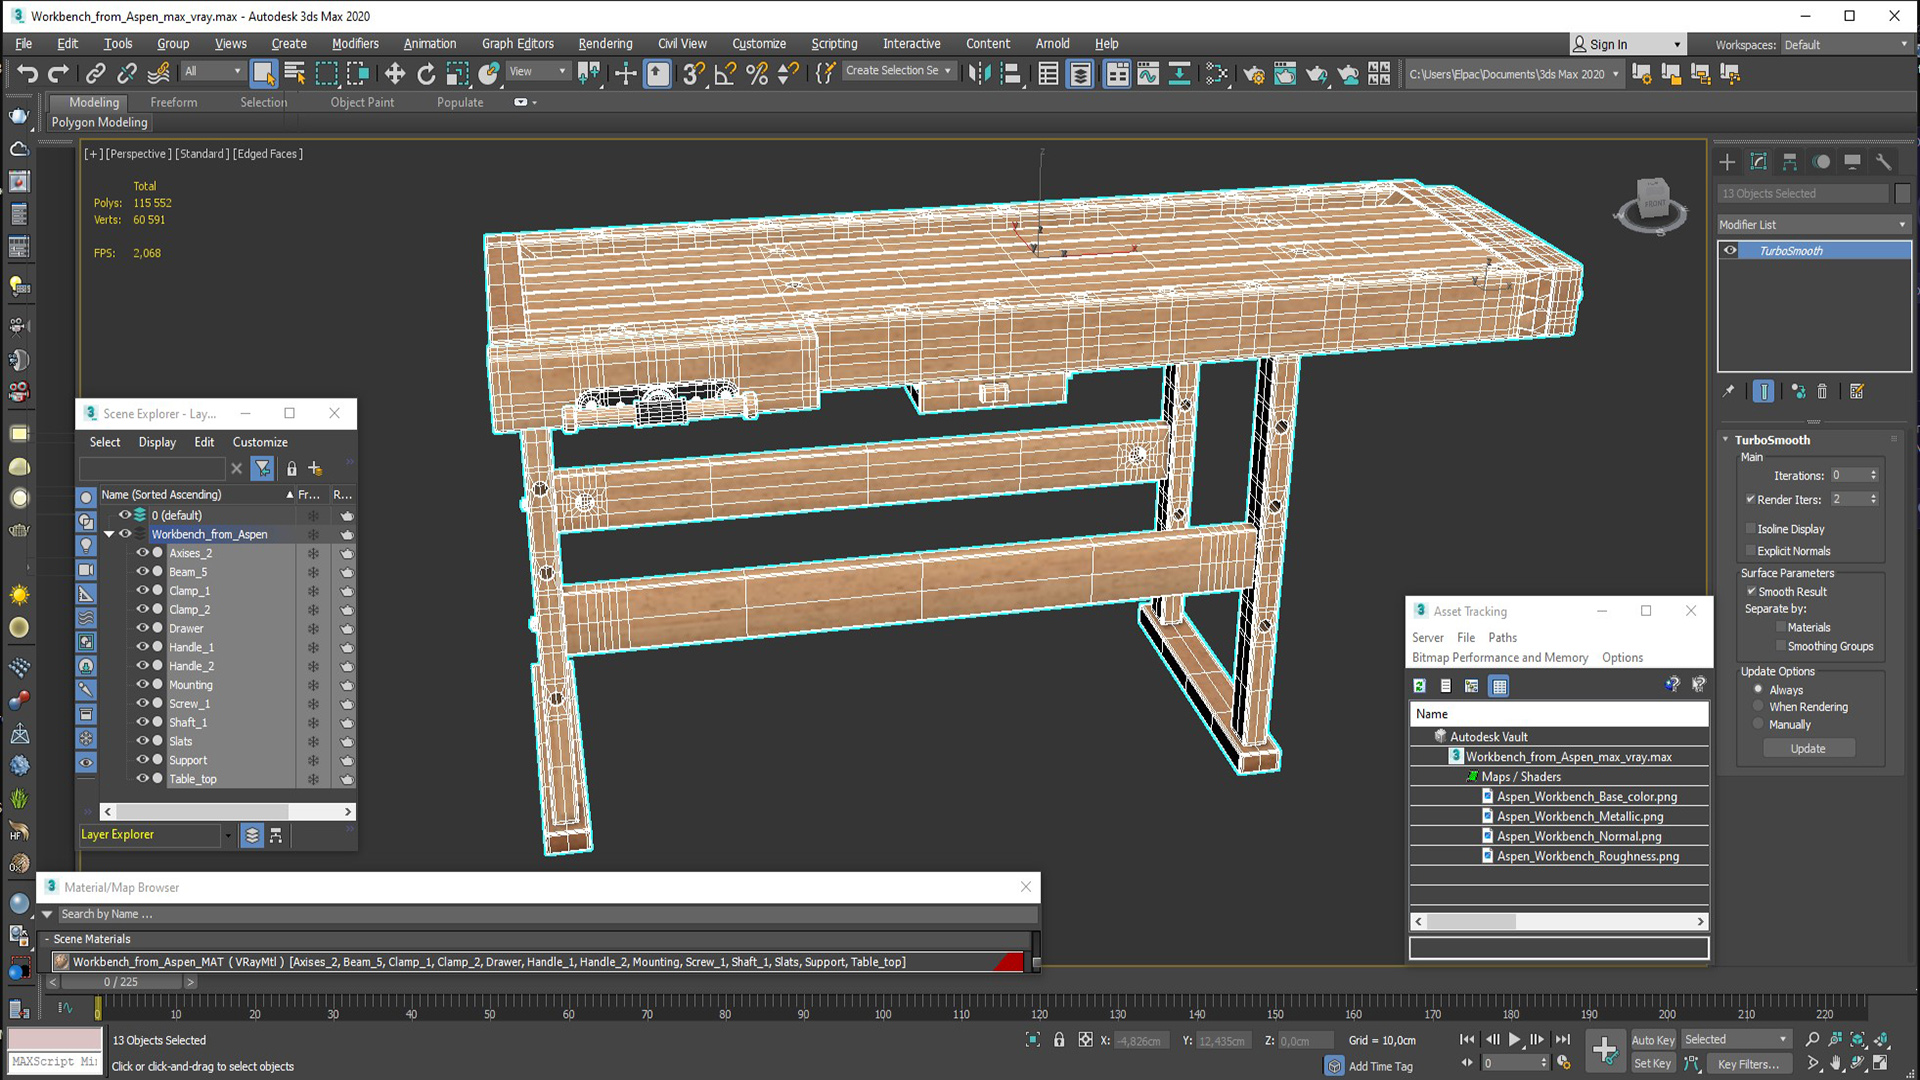Open the Render Setup icon

(x=1253, y=73)
